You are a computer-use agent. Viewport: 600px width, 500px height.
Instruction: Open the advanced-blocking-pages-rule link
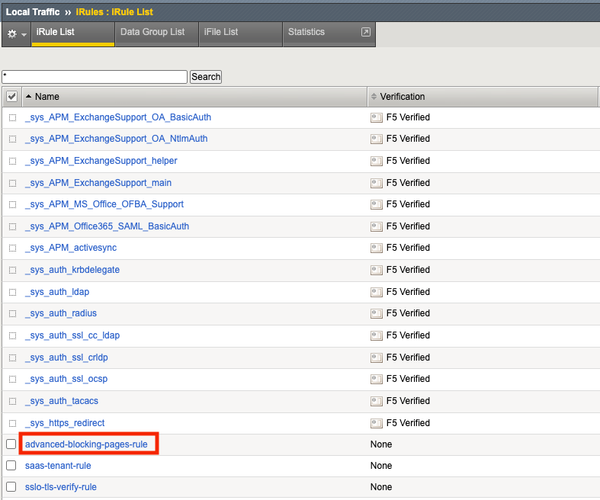tap(92, 444)
